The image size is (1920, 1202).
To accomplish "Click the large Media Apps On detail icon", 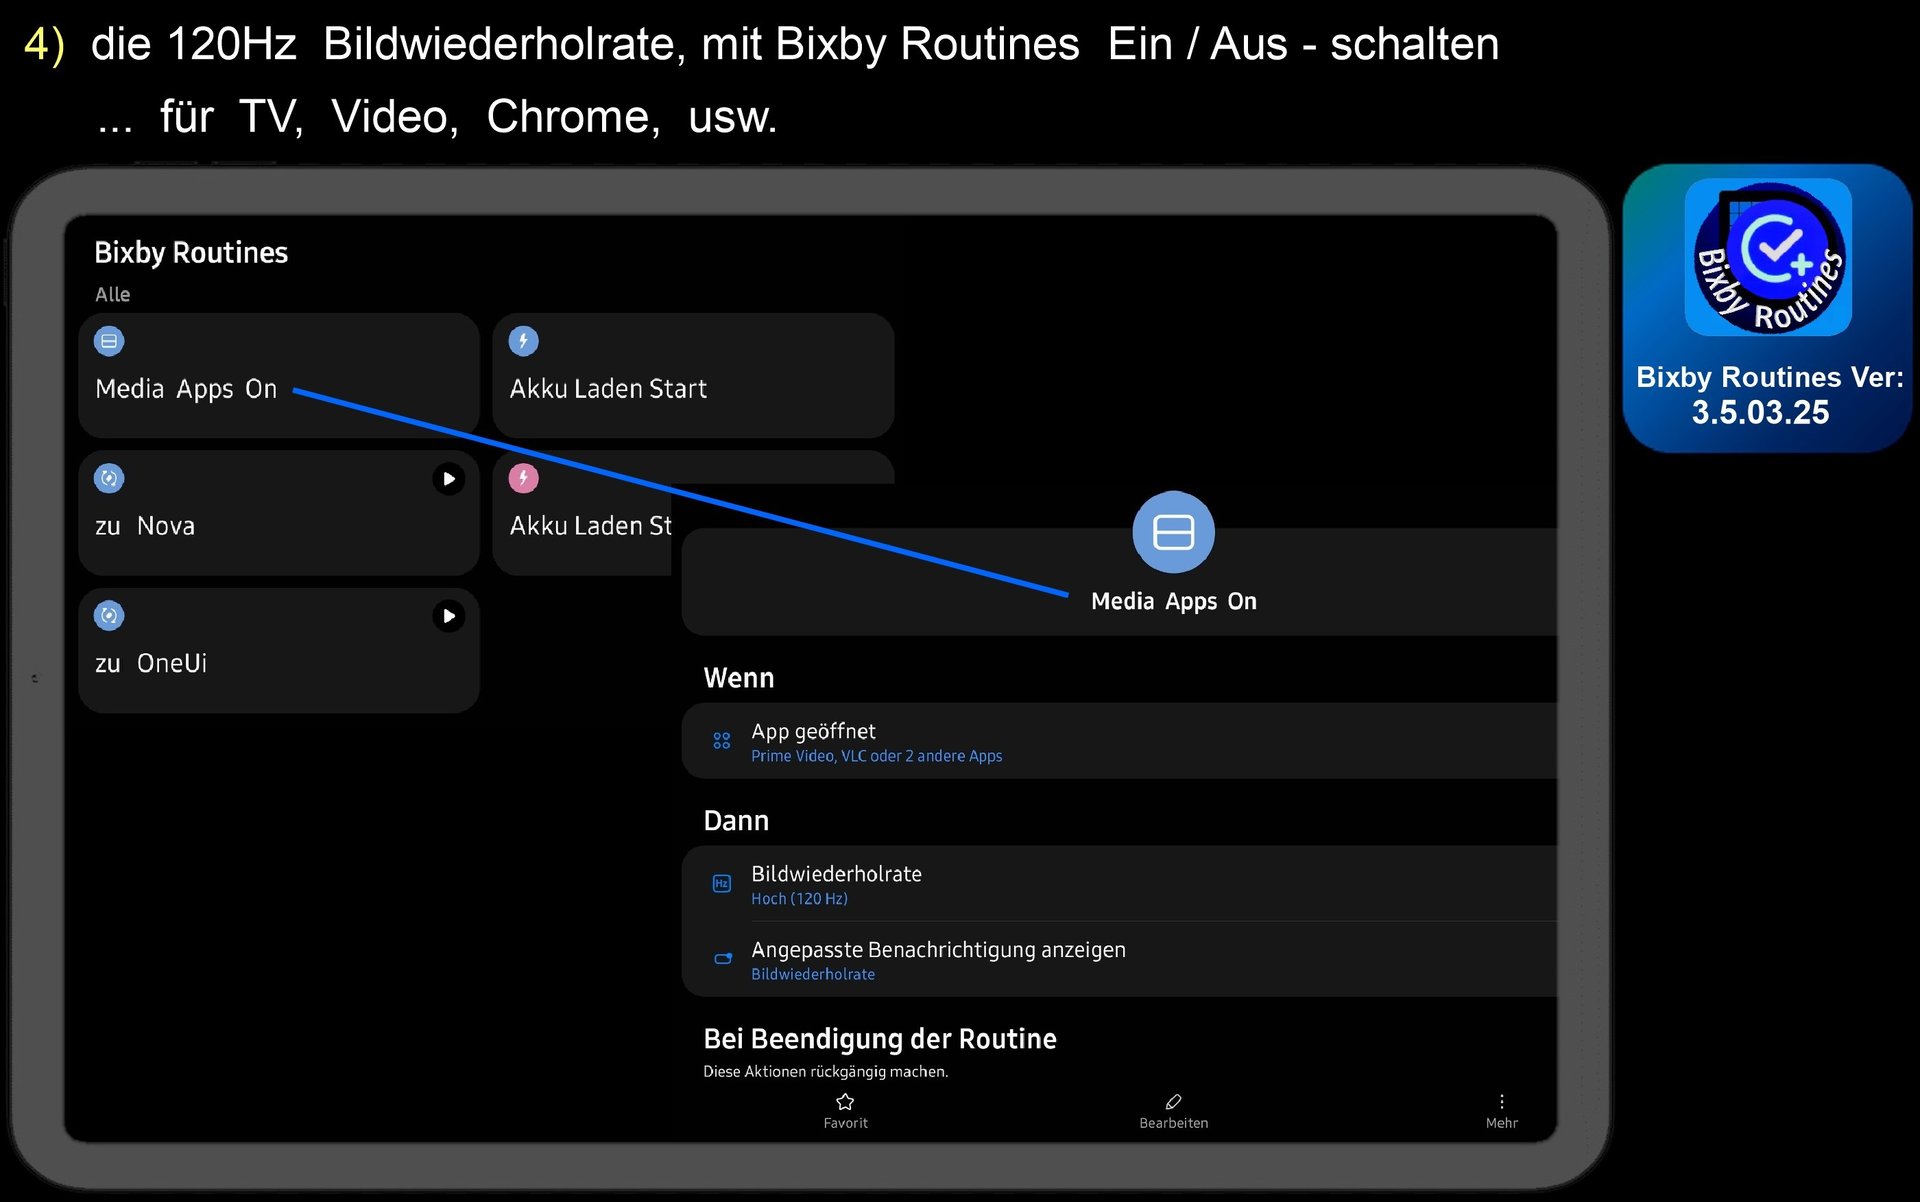I will point(1173,532).
